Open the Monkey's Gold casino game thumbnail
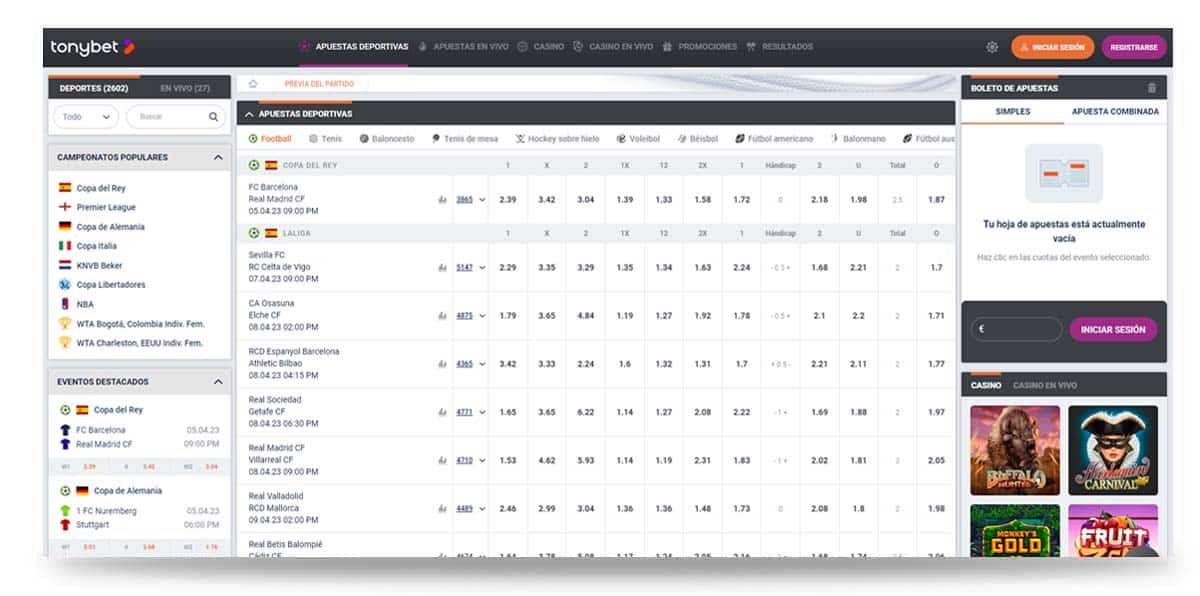 coord(1015,530)
